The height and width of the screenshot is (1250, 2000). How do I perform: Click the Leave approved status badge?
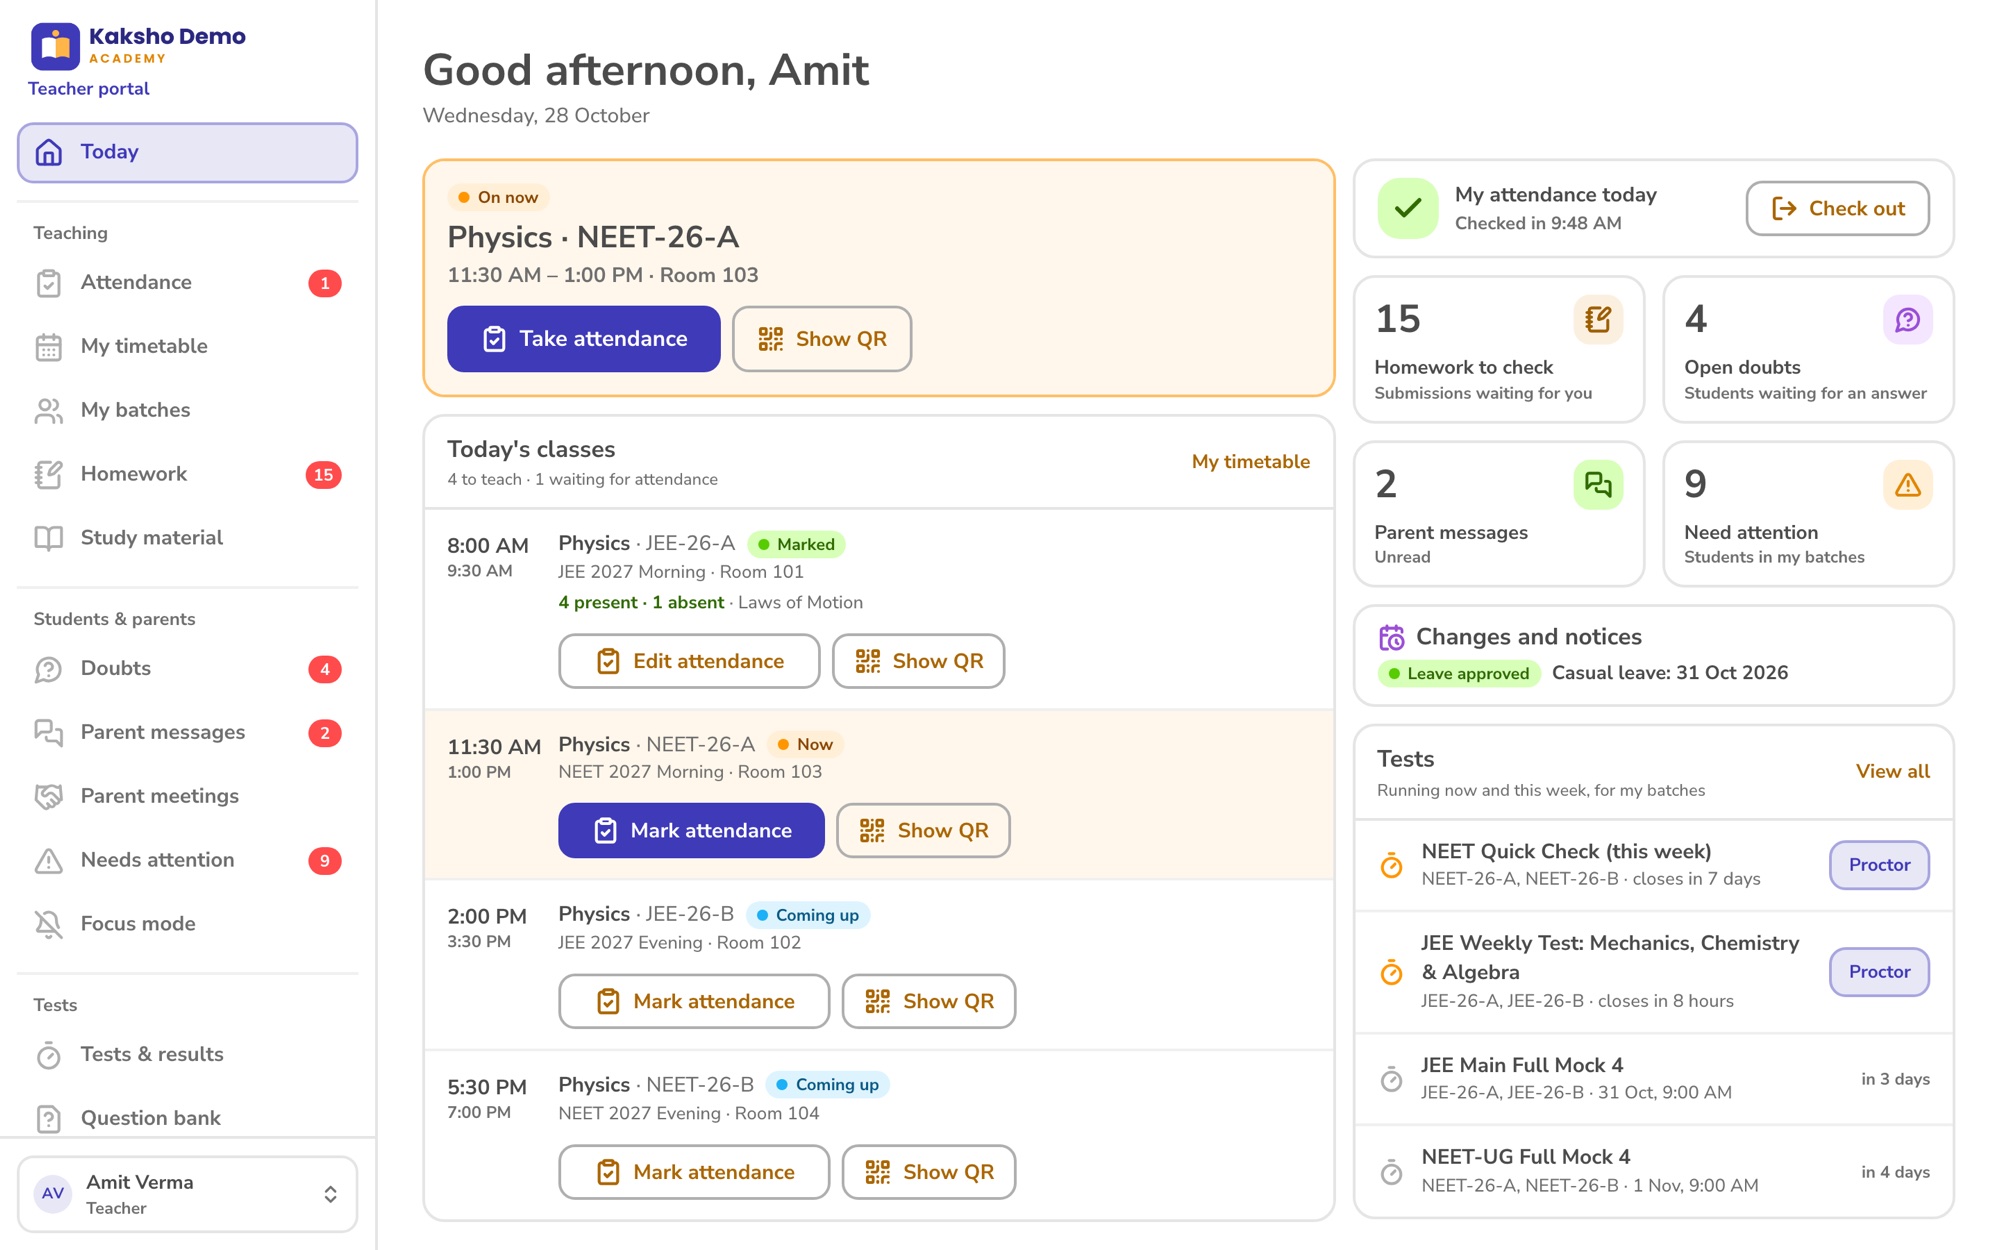click(x=1459, y=673)
